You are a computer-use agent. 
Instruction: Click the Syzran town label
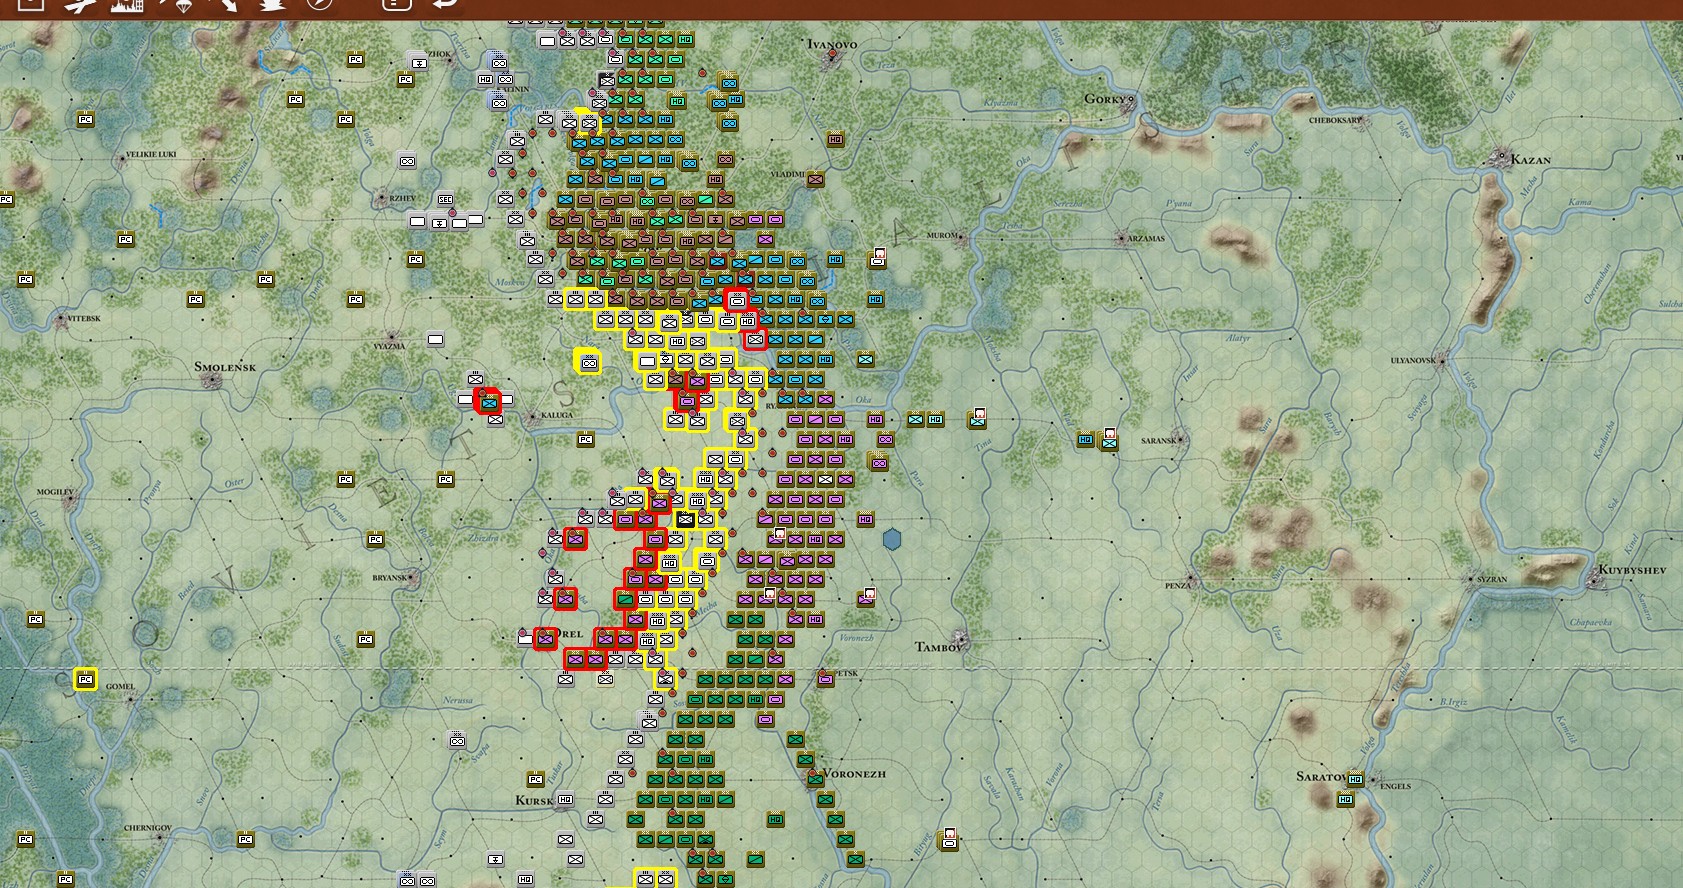pos(1492,579)
